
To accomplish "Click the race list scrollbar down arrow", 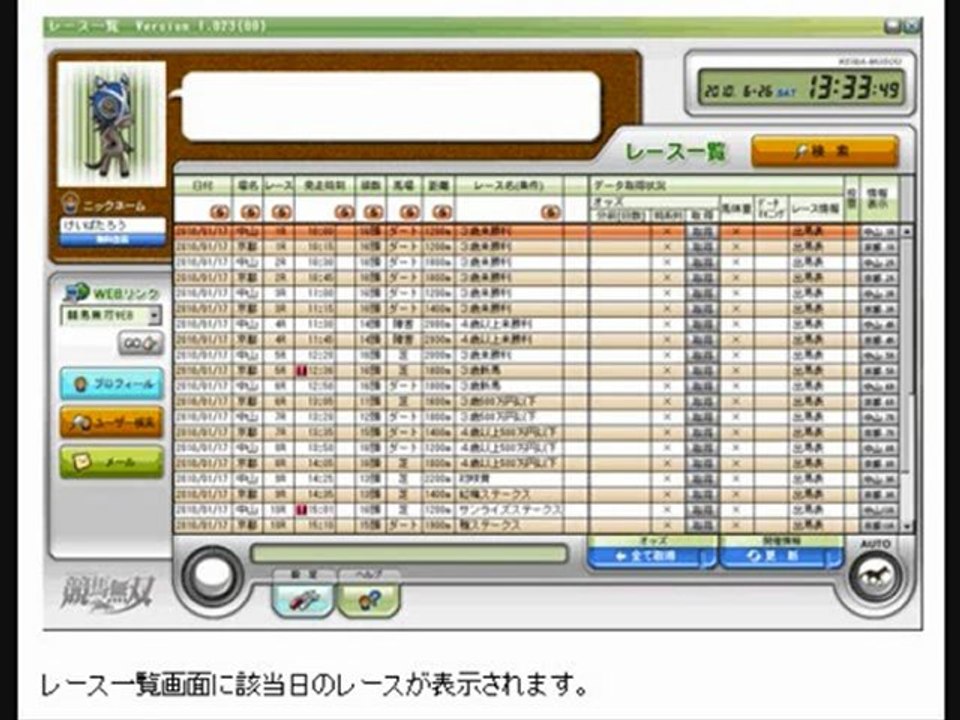I will 907,526.
